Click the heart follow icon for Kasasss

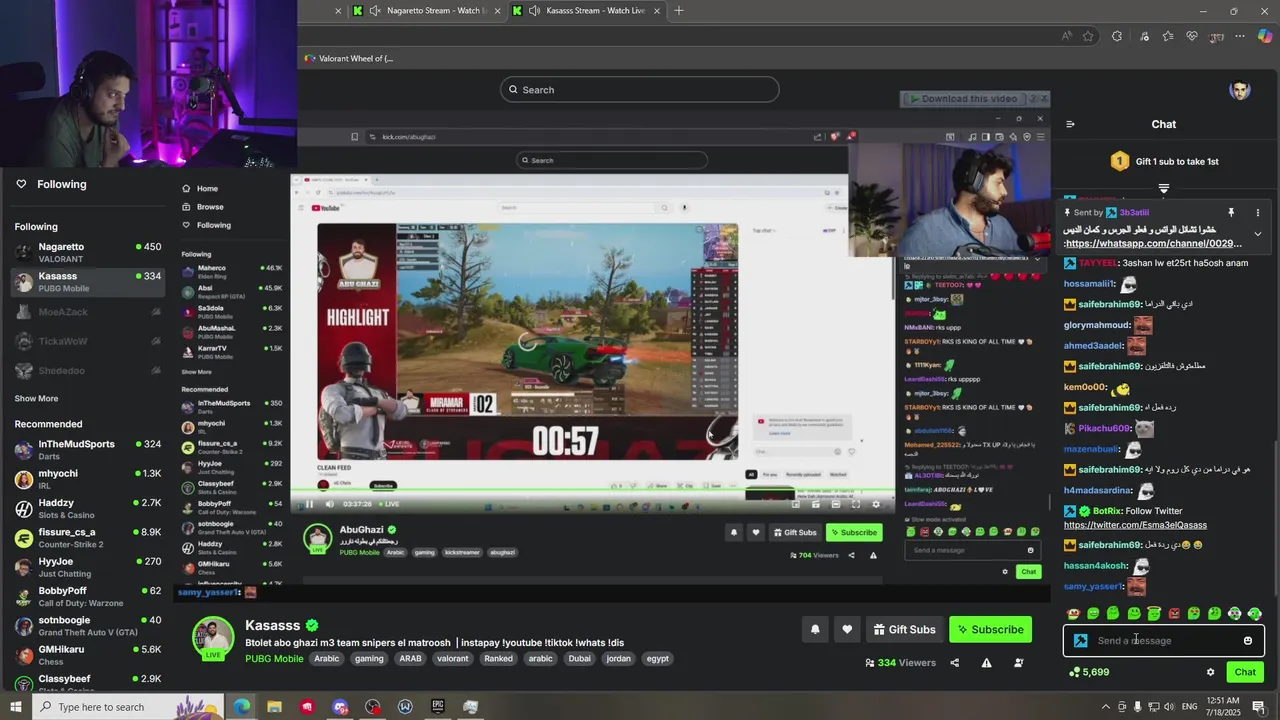pos(847,629)
